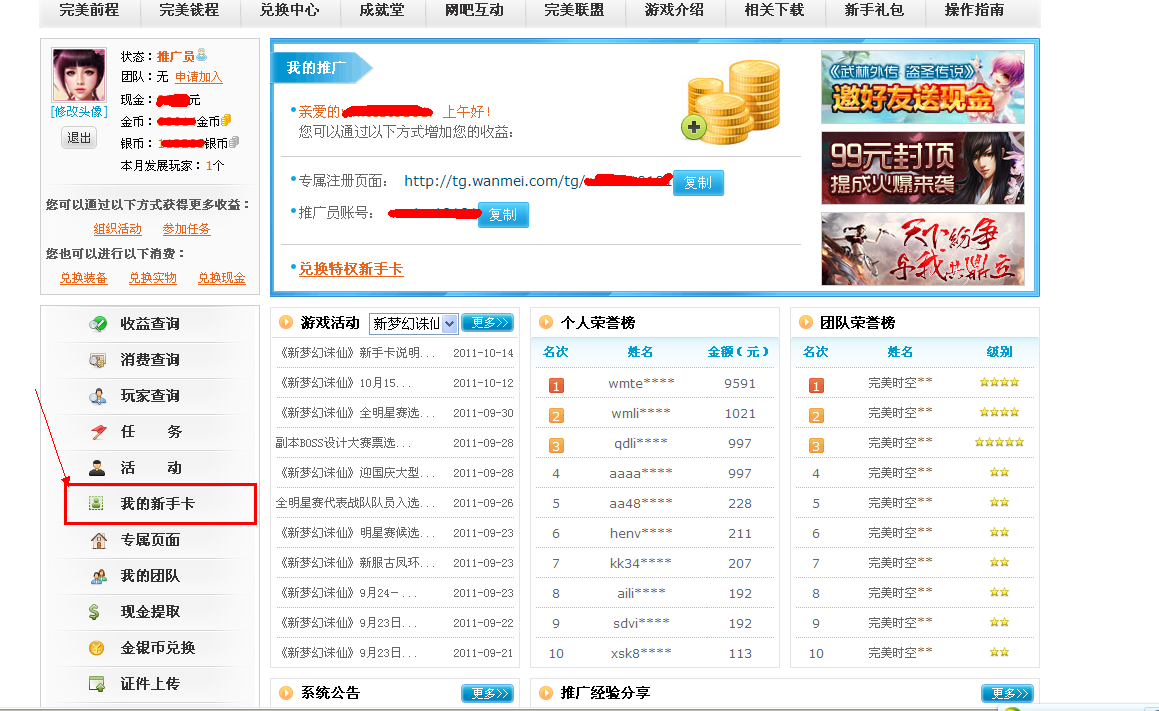The height and width of the screenshot is (711, 1159).
Task: Click the 玩家查询 person icon
Action: click(98, 396)
